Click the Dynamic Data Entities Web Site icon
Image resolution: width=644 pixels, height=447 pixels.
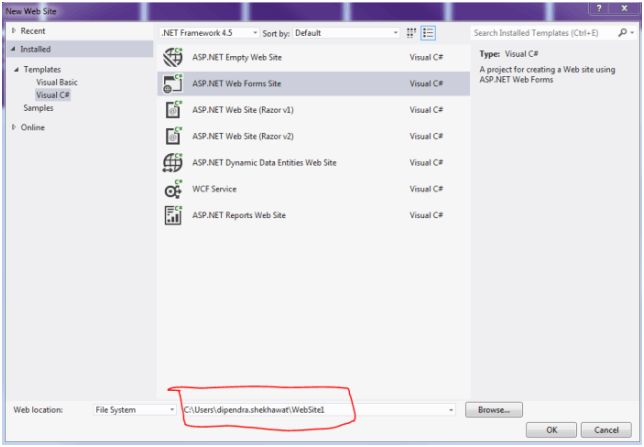(173, 163)
